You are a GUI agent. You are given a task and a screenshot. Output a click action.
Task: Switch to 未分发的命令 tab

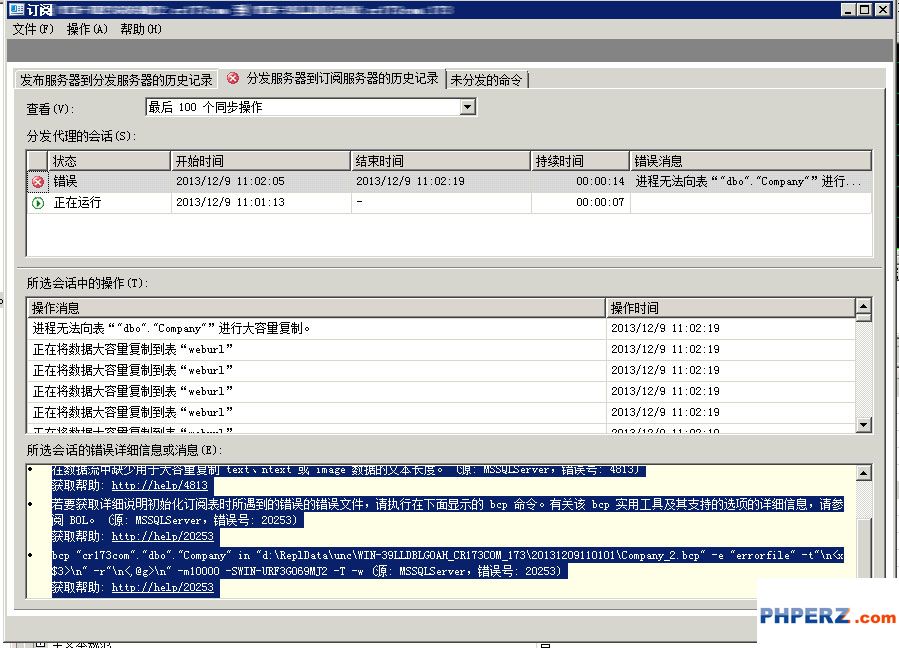click(487, 80)
